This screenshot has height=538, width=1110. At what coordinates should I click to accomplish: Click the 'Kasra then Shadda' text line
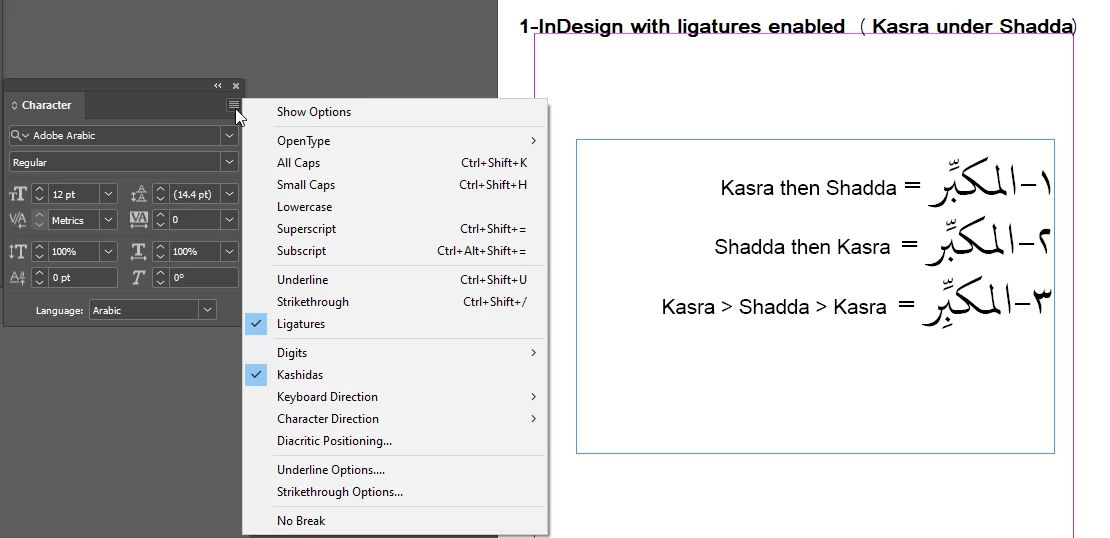point(808,188)
